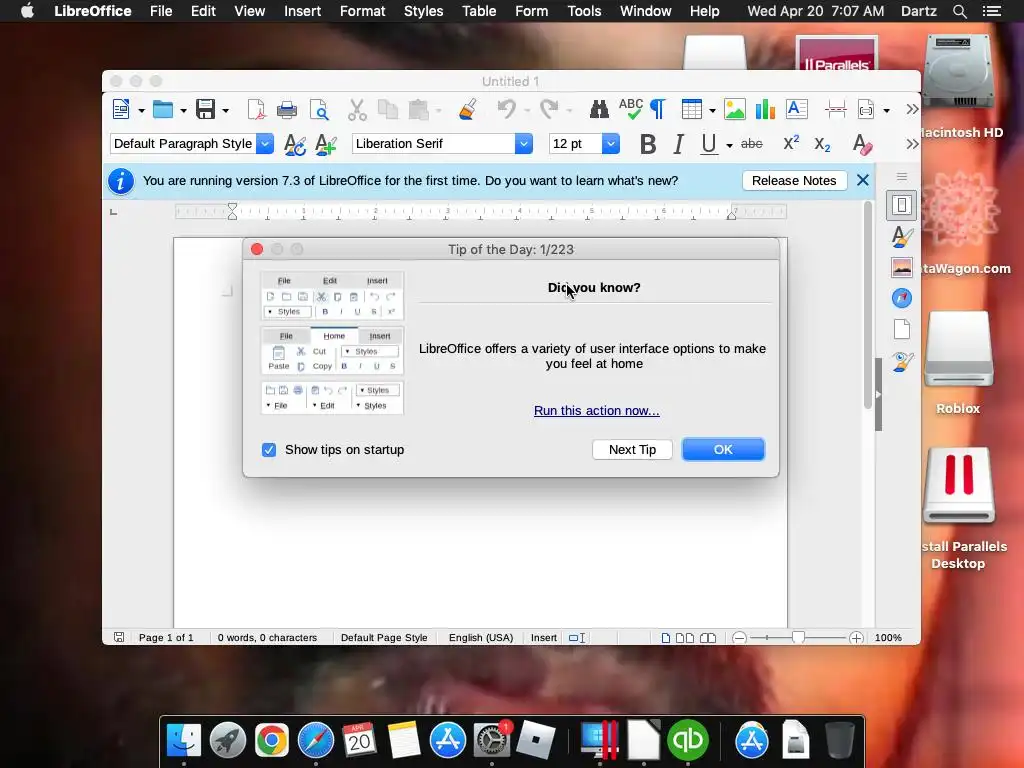The image size is (1024, 768).
Task: Click the Insert Chart icon
Action: (765, 109)
